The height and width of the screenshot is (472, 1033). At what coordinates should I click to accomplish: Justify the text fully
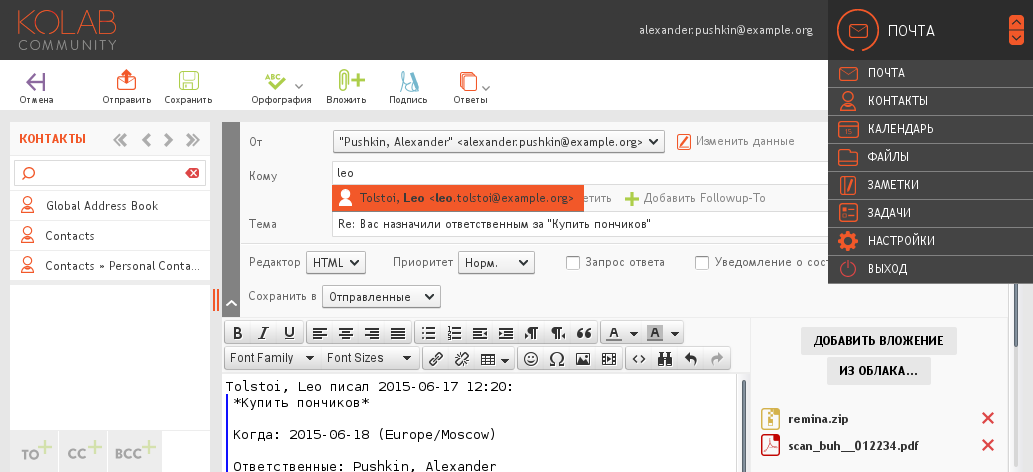pyautogui.click(x=398, y=334)
